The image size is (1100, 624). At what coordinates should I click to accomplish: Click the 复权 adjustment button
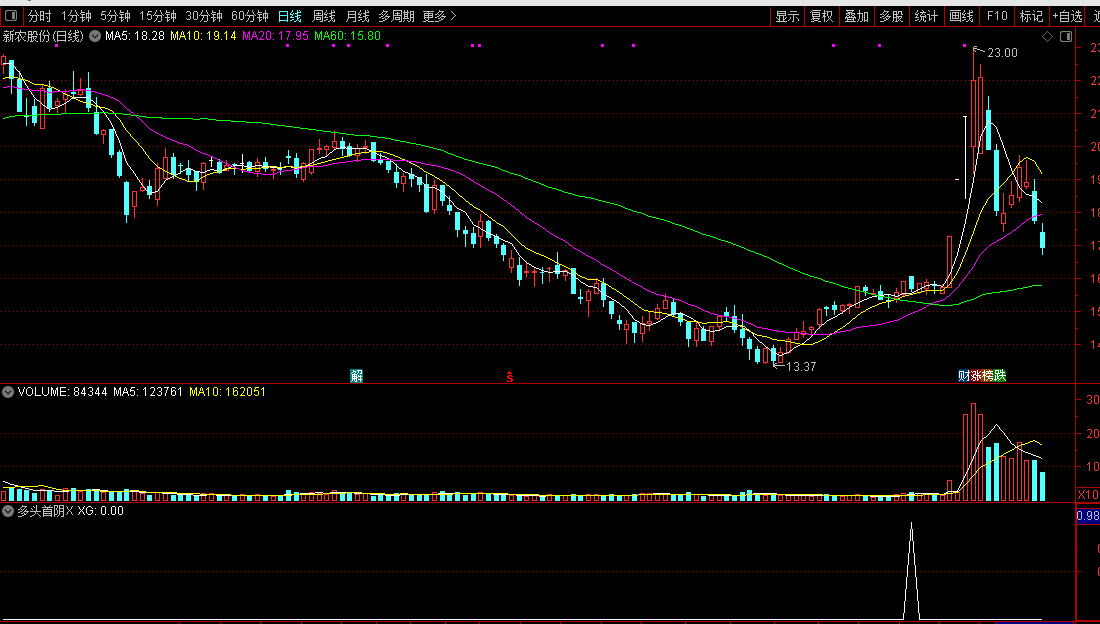pyautogui.click(x=821, y=15)
